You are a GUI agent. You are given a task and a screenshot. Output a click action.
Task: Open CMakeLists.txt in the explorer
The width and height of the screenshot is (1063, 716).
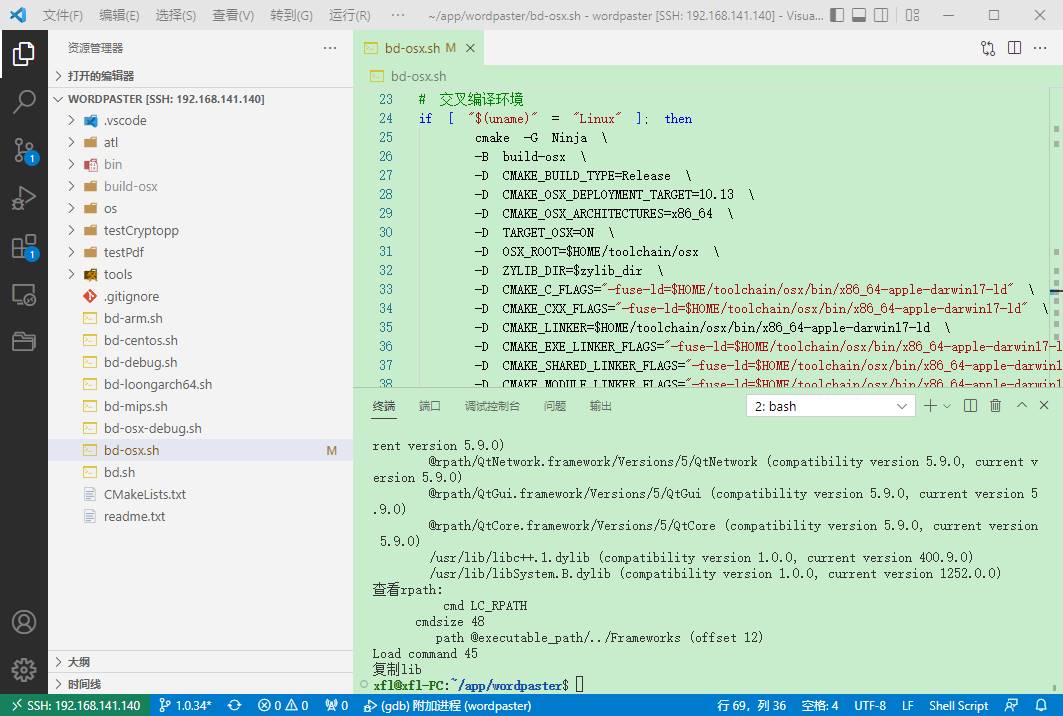[x=144, y=494]
